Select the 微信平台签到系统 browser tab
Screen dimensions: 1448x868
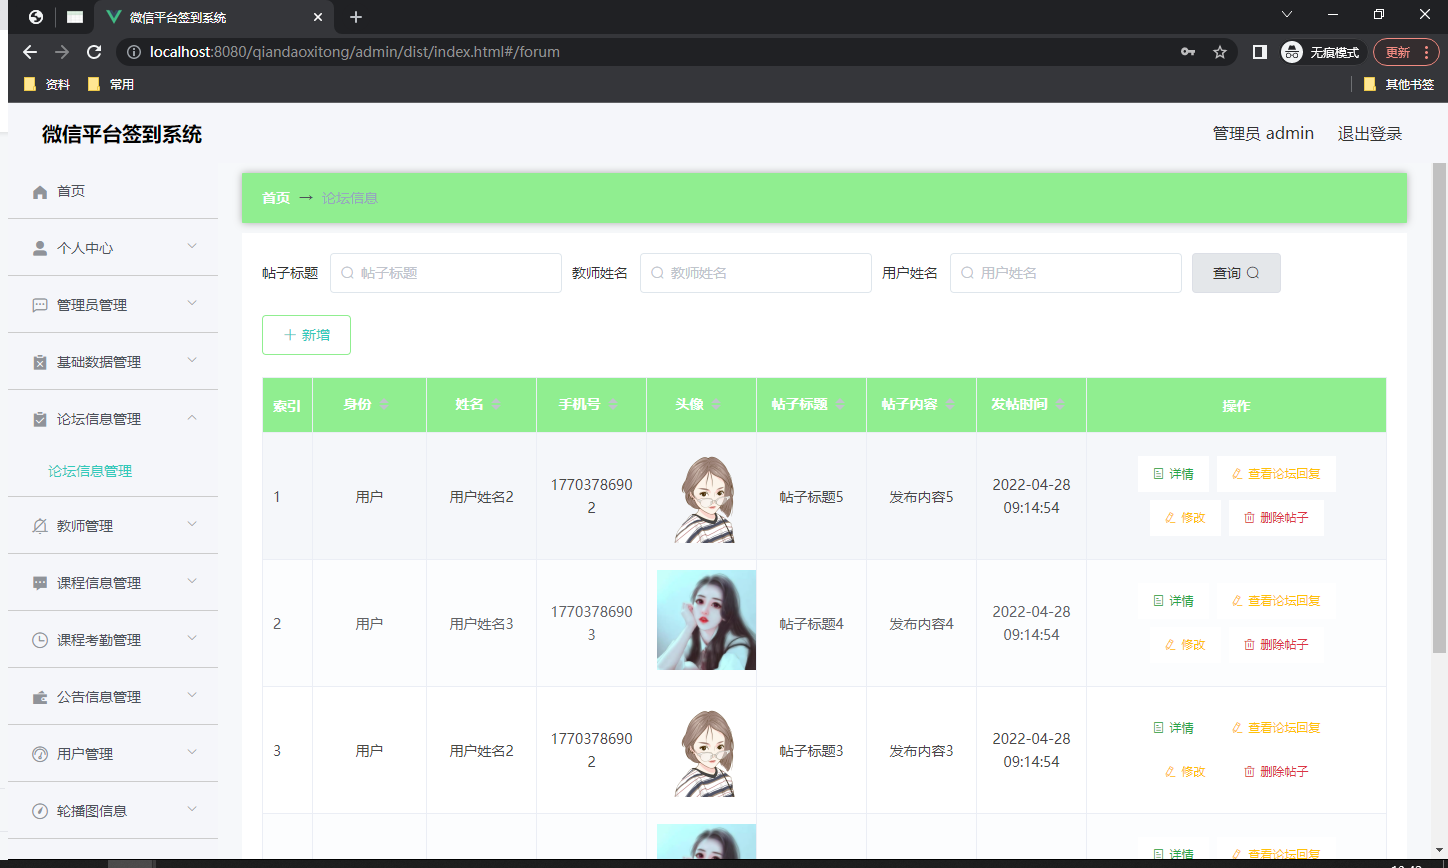click(200, 17)
